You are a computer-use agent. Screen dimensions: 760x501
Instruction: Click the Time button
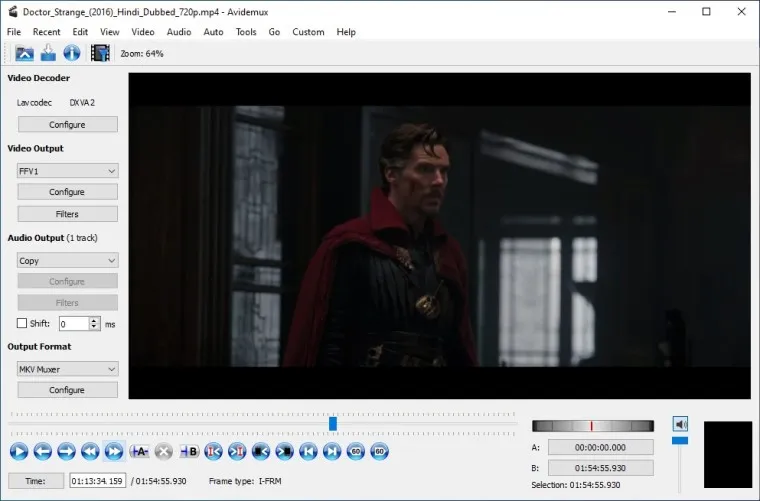pos(36,481)
